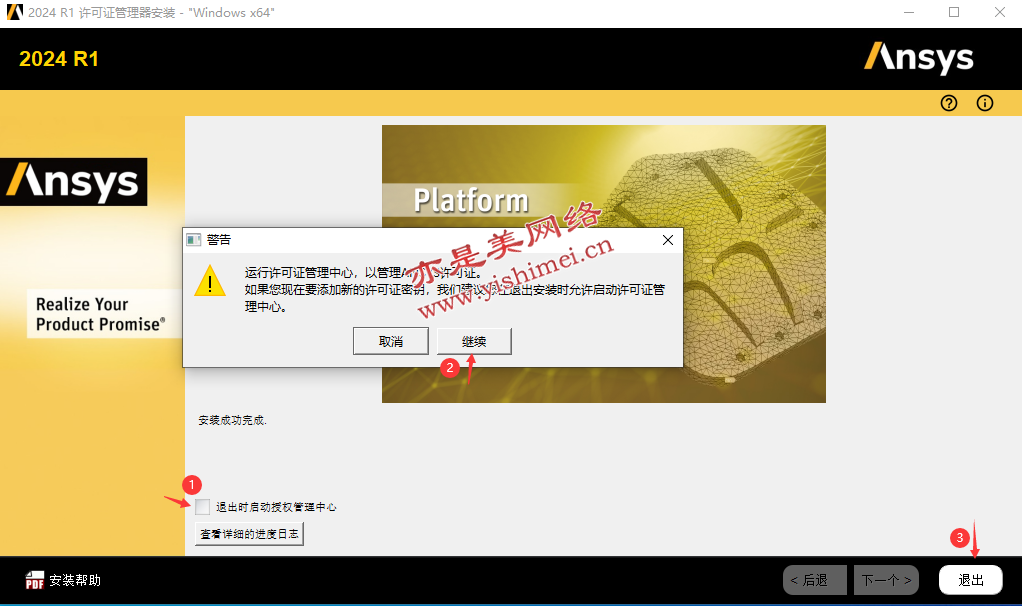Screen dimensions: 1022x606
Task: Minimize the installer window
Action: 909,12
